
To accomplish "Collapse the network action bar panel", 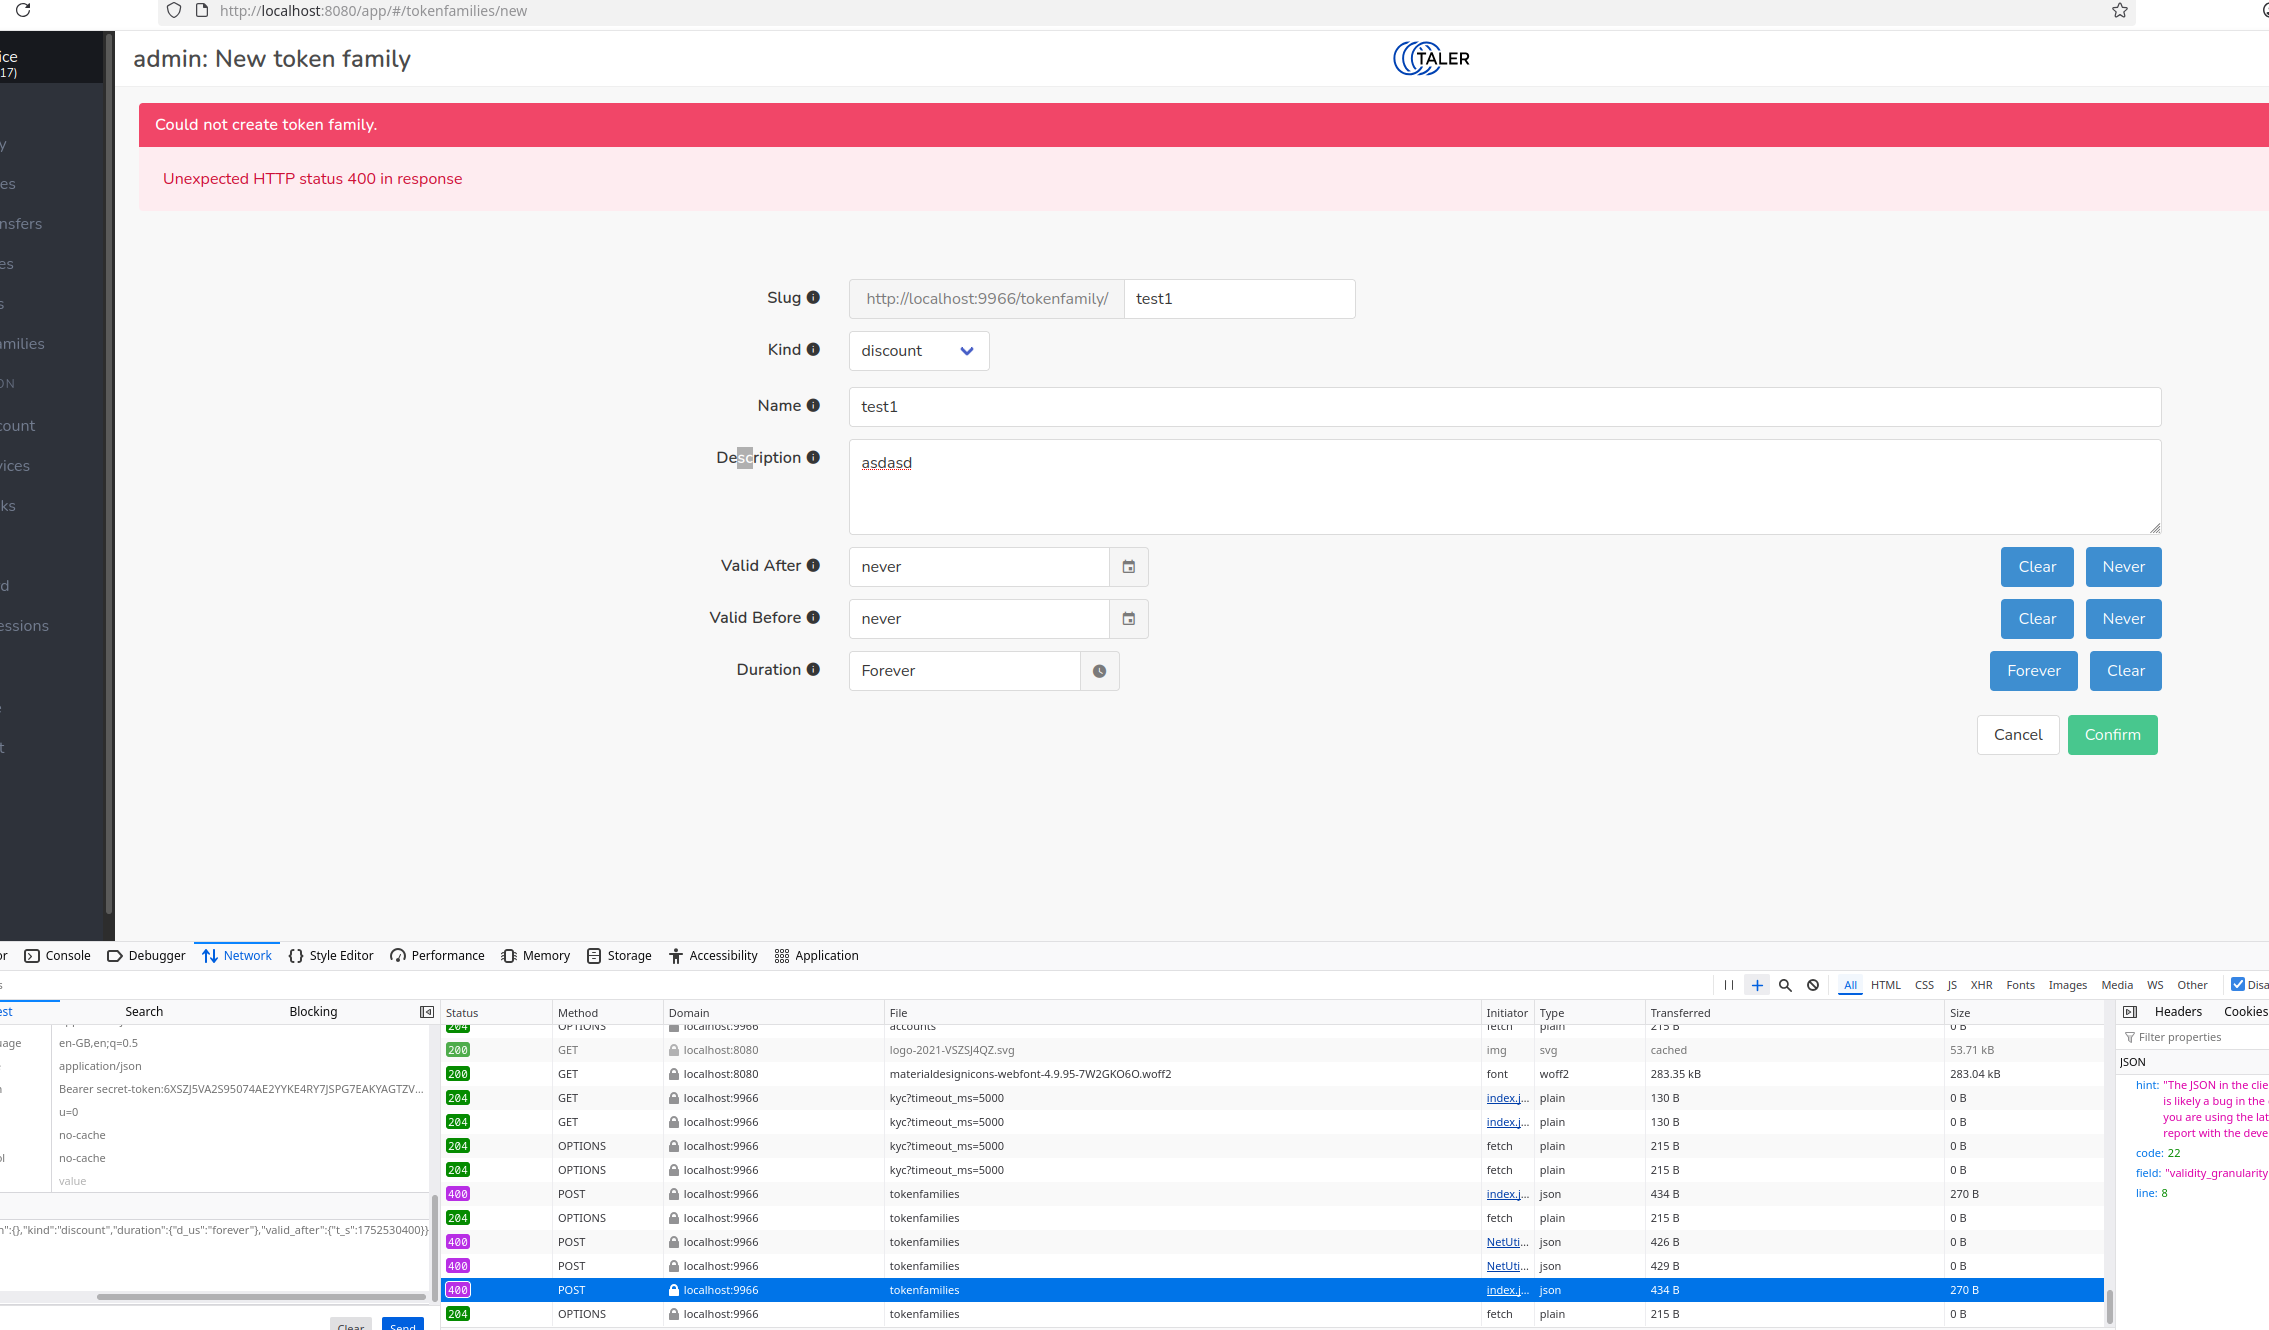I will pyautogui.click(x=427, y=1012).
